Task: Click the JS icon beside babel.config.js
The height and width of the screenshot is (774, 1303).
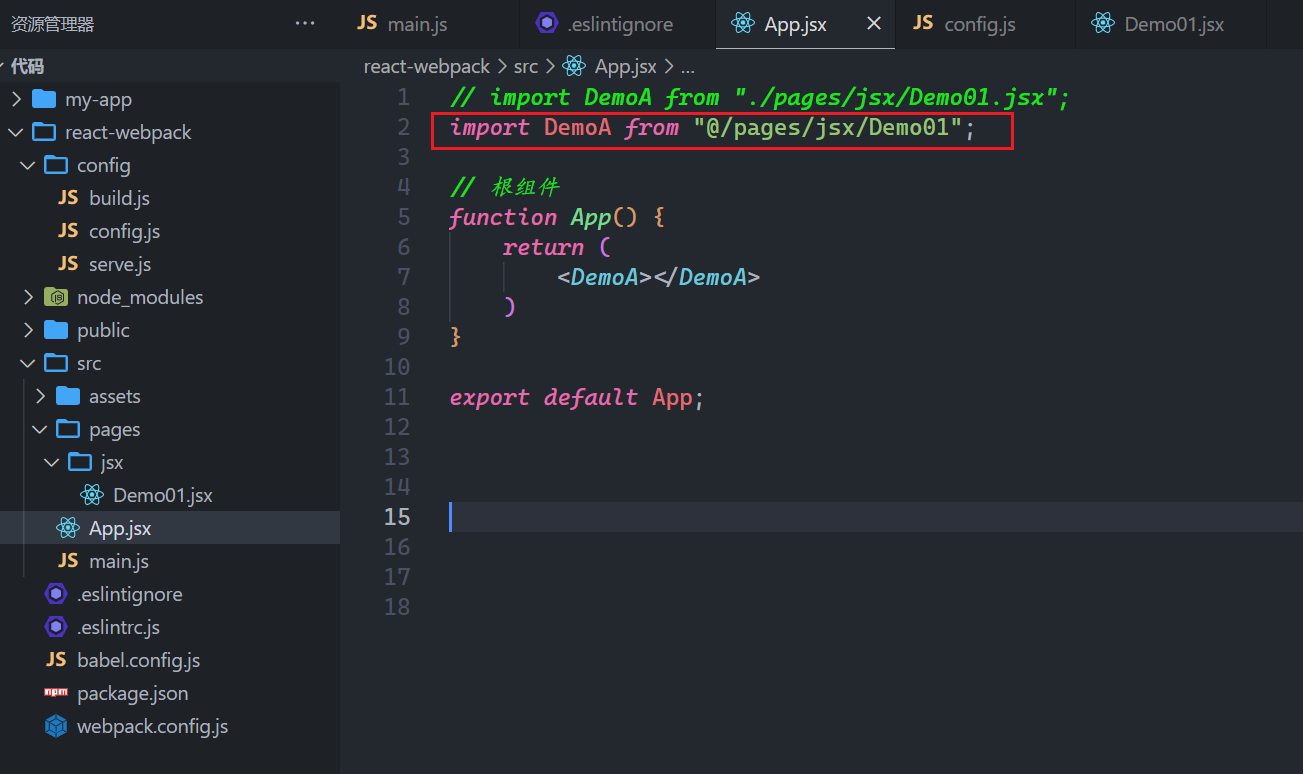Action: (x=56, y=660)
